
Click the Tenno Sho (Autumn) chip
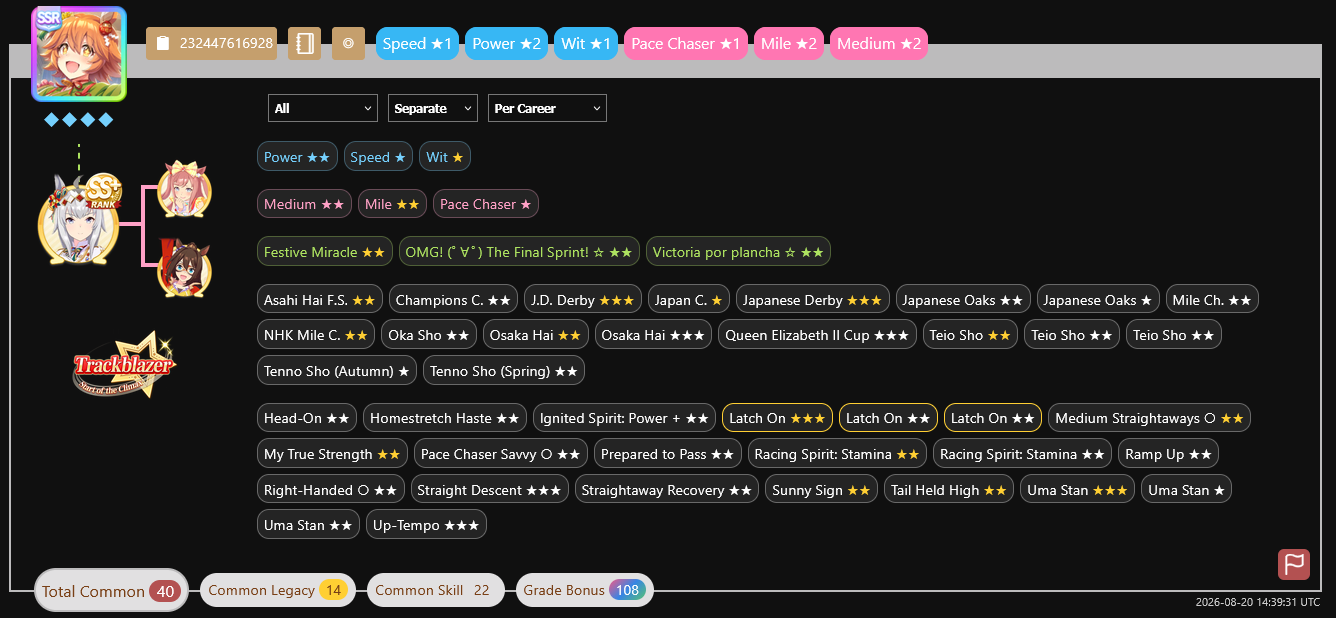click(x=337, y=371)
